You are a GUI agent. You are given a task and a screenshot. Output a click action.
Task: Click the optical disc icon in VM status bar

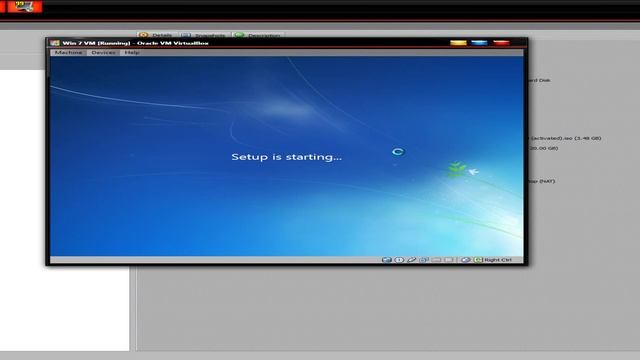click(399, 260)
